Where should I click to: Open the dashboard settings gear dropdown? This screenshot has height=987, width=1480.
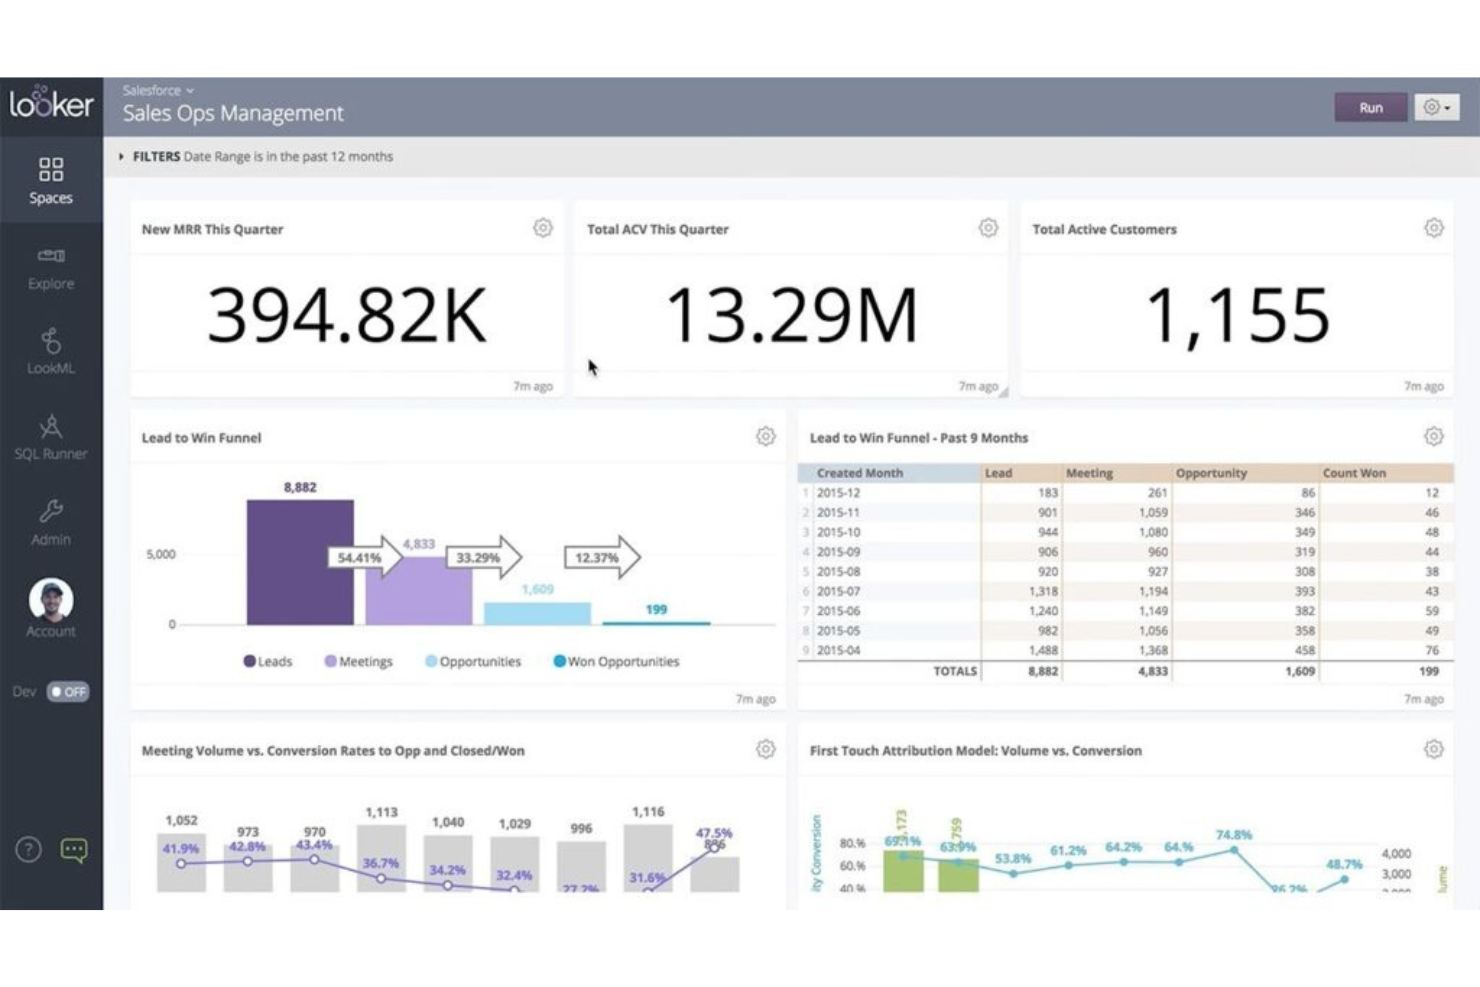tap(1437, 107)
